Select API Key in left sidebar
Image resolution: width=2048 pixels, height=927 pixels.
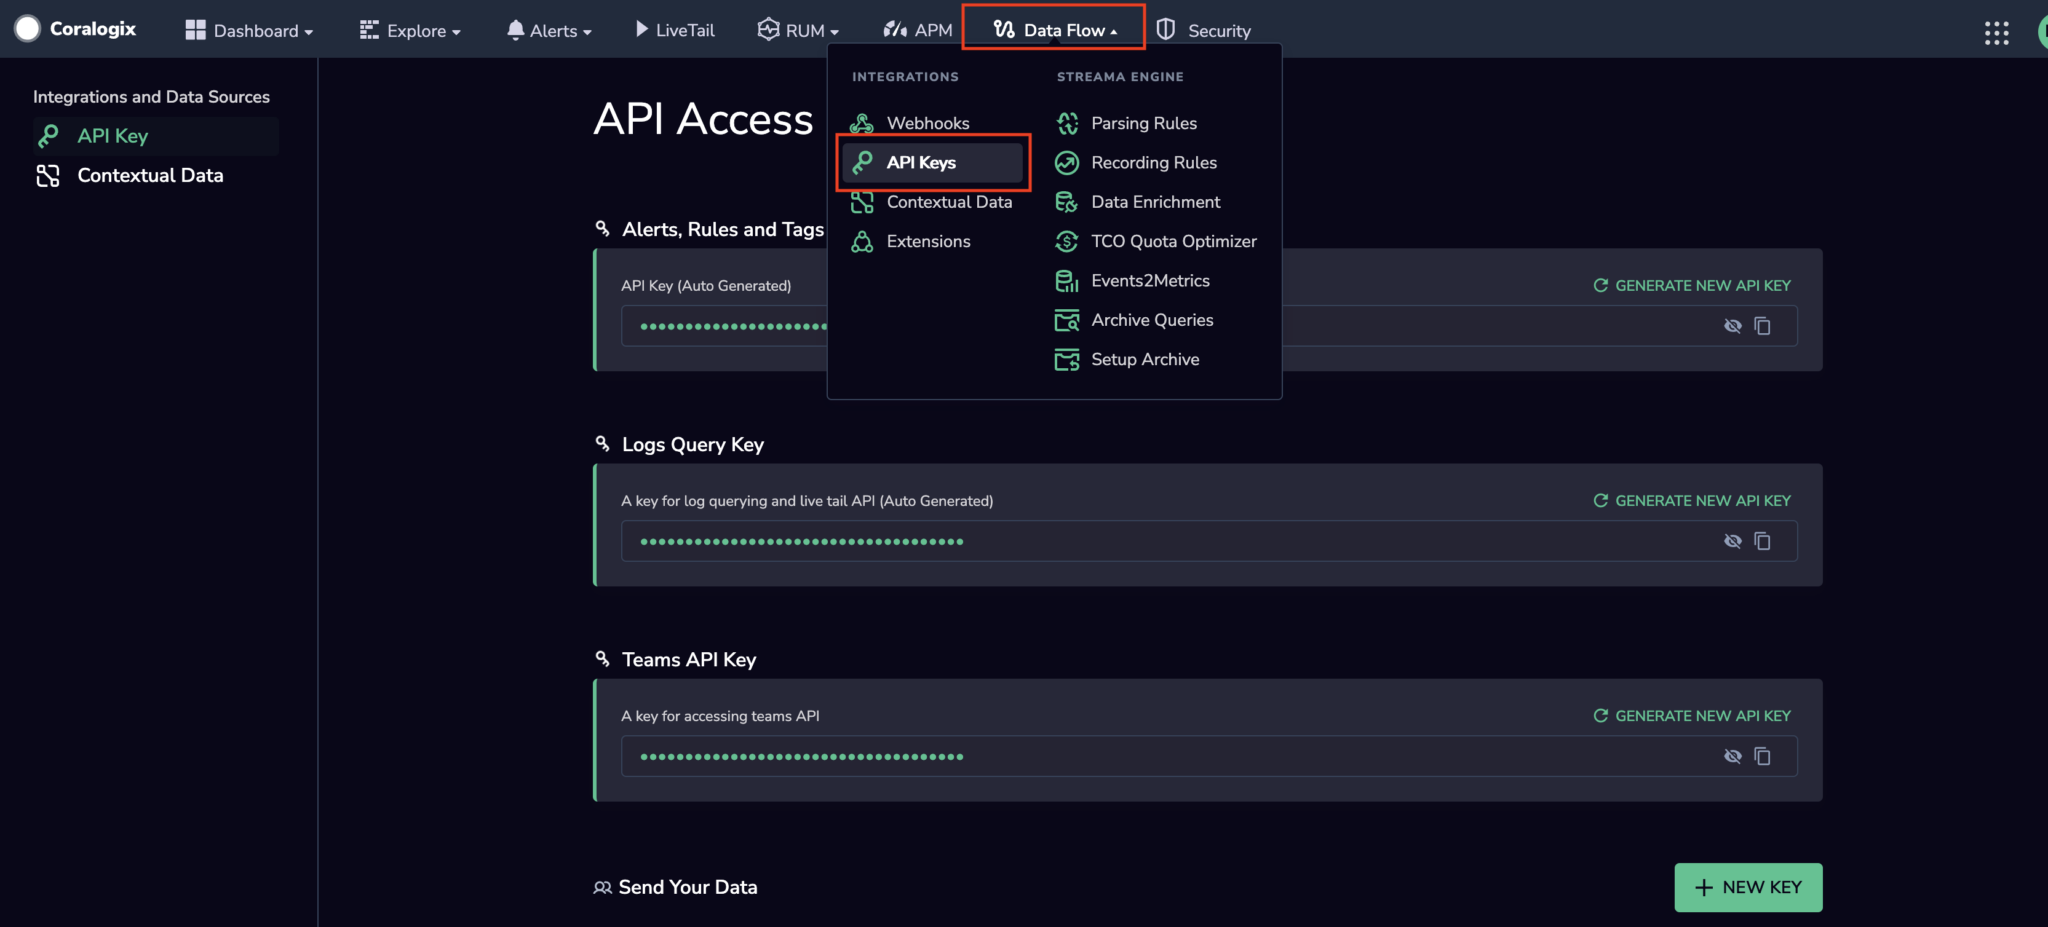click(x=155, y=136)
